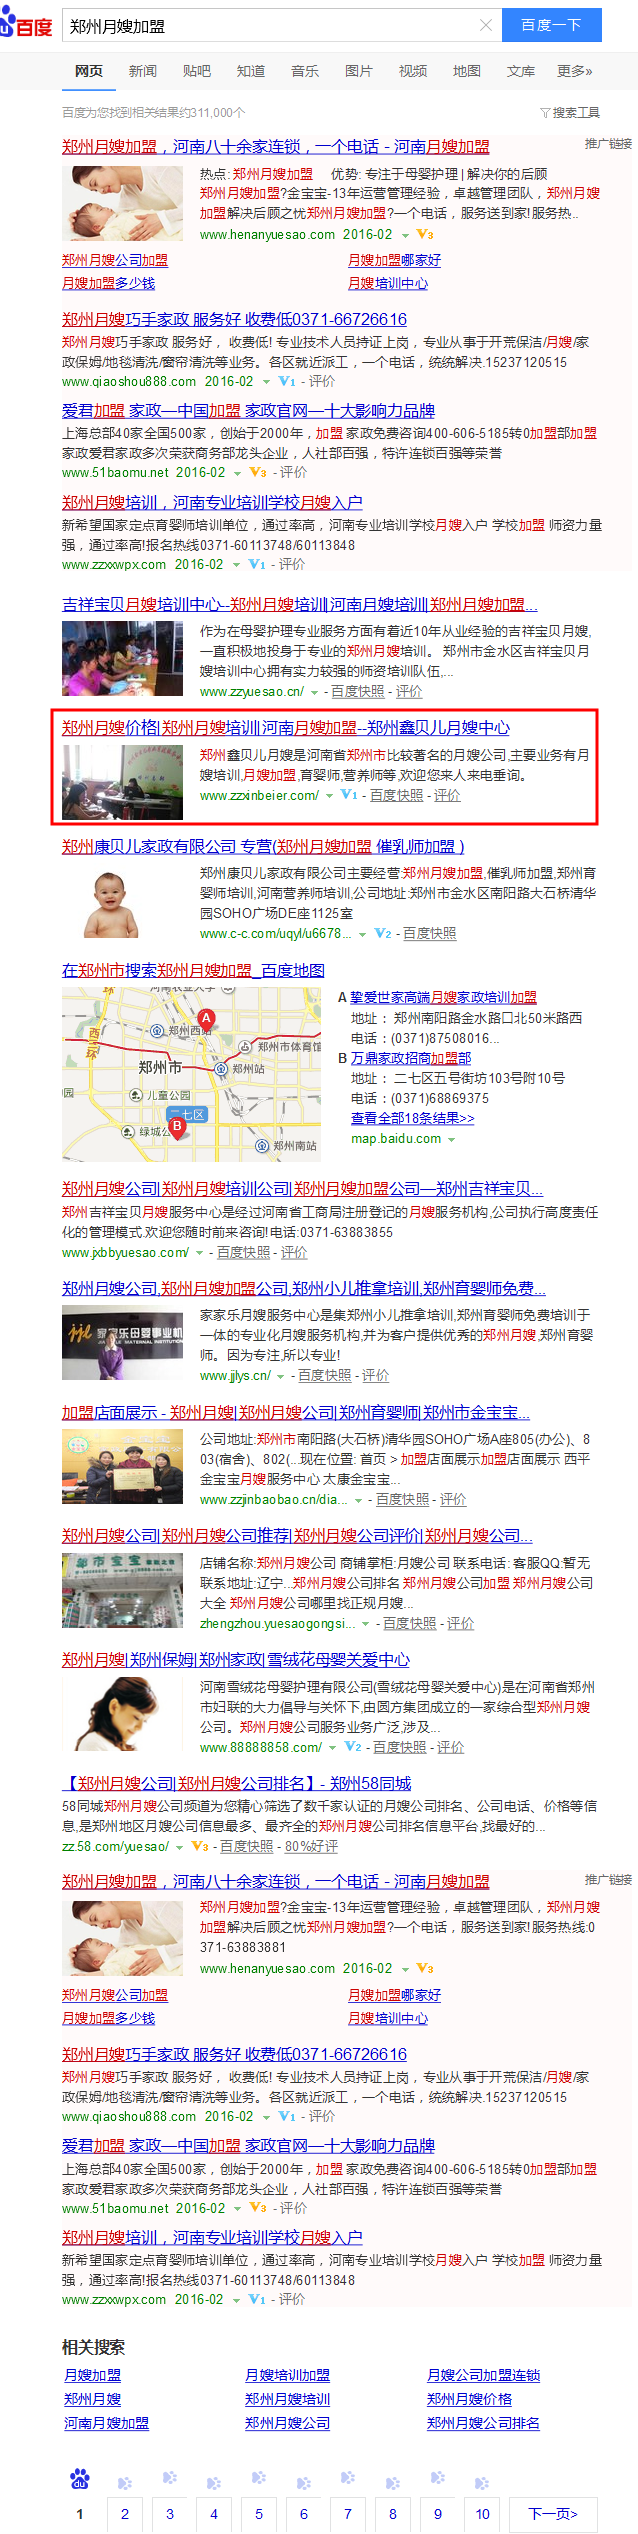This screenshot has height=2534, width=638.
Task: Open 雪绒花母婴关爱中心 result title
Action: click(x=236, y=1660)
